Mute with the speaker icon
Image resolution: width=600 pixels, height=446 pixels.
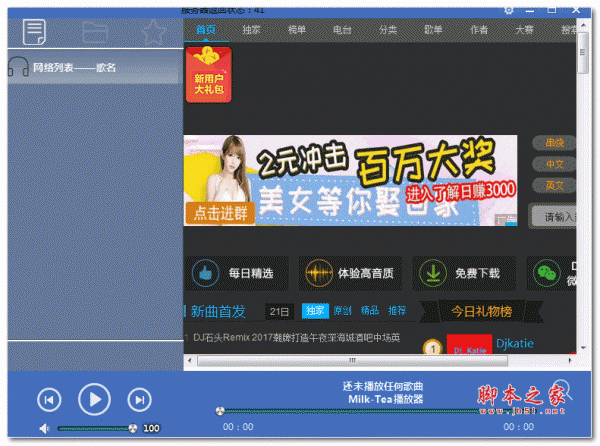pos(44,428)
